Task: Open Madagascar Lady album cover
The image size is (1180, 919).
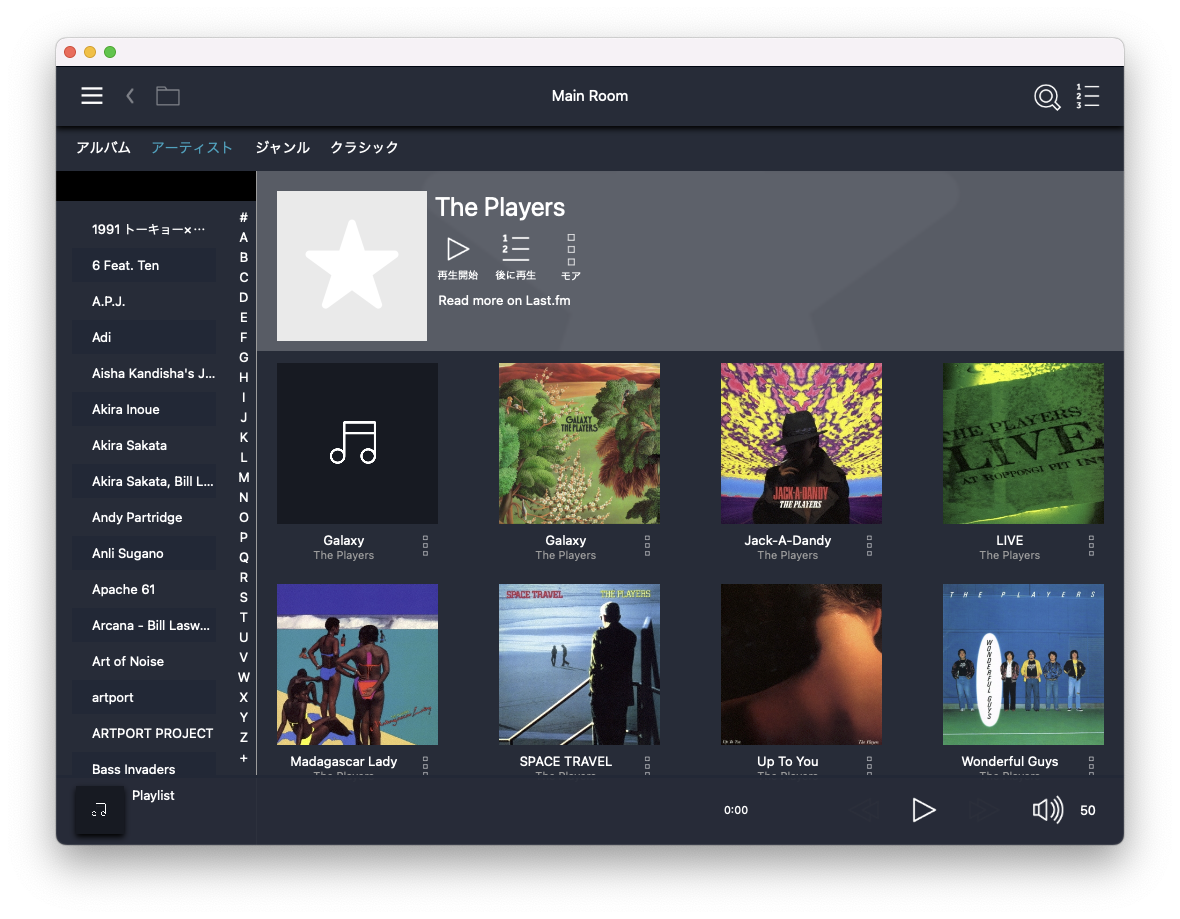Action: click(x=357, y=665)
